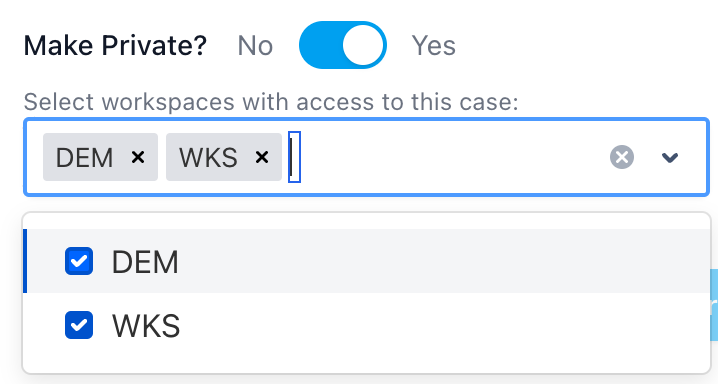
Task: Click the WKS tag label in the field
Action: coord(208,158)
